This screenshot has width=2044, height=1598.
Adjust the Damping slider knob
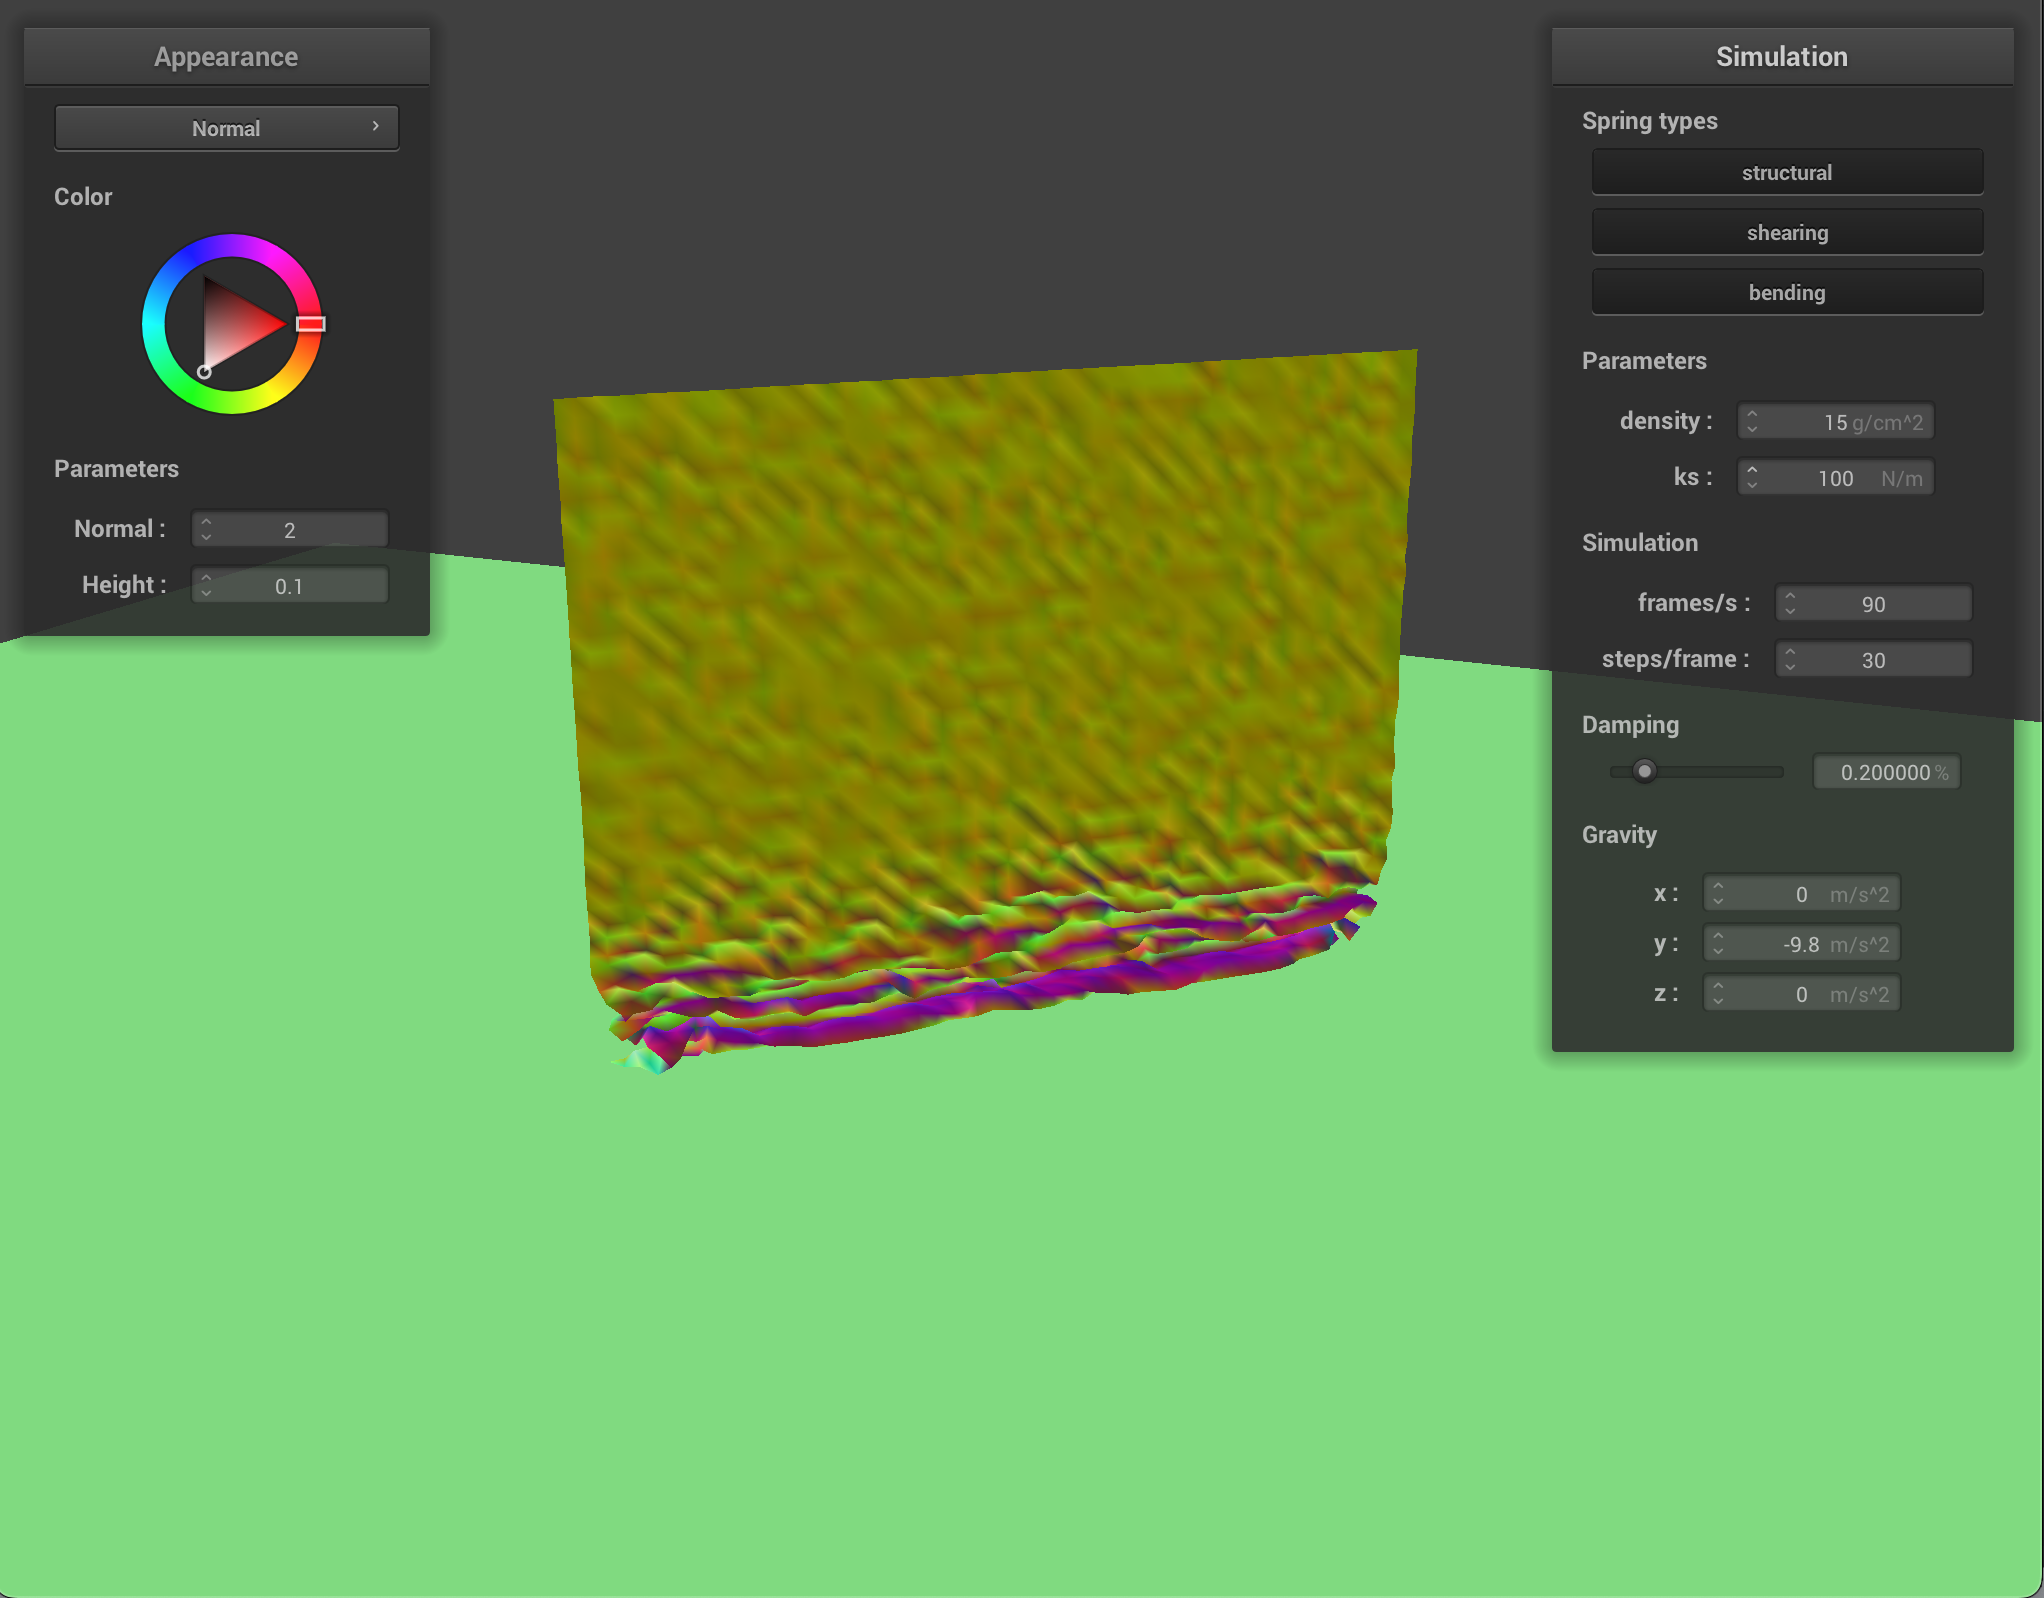(x=1644, y=771)
